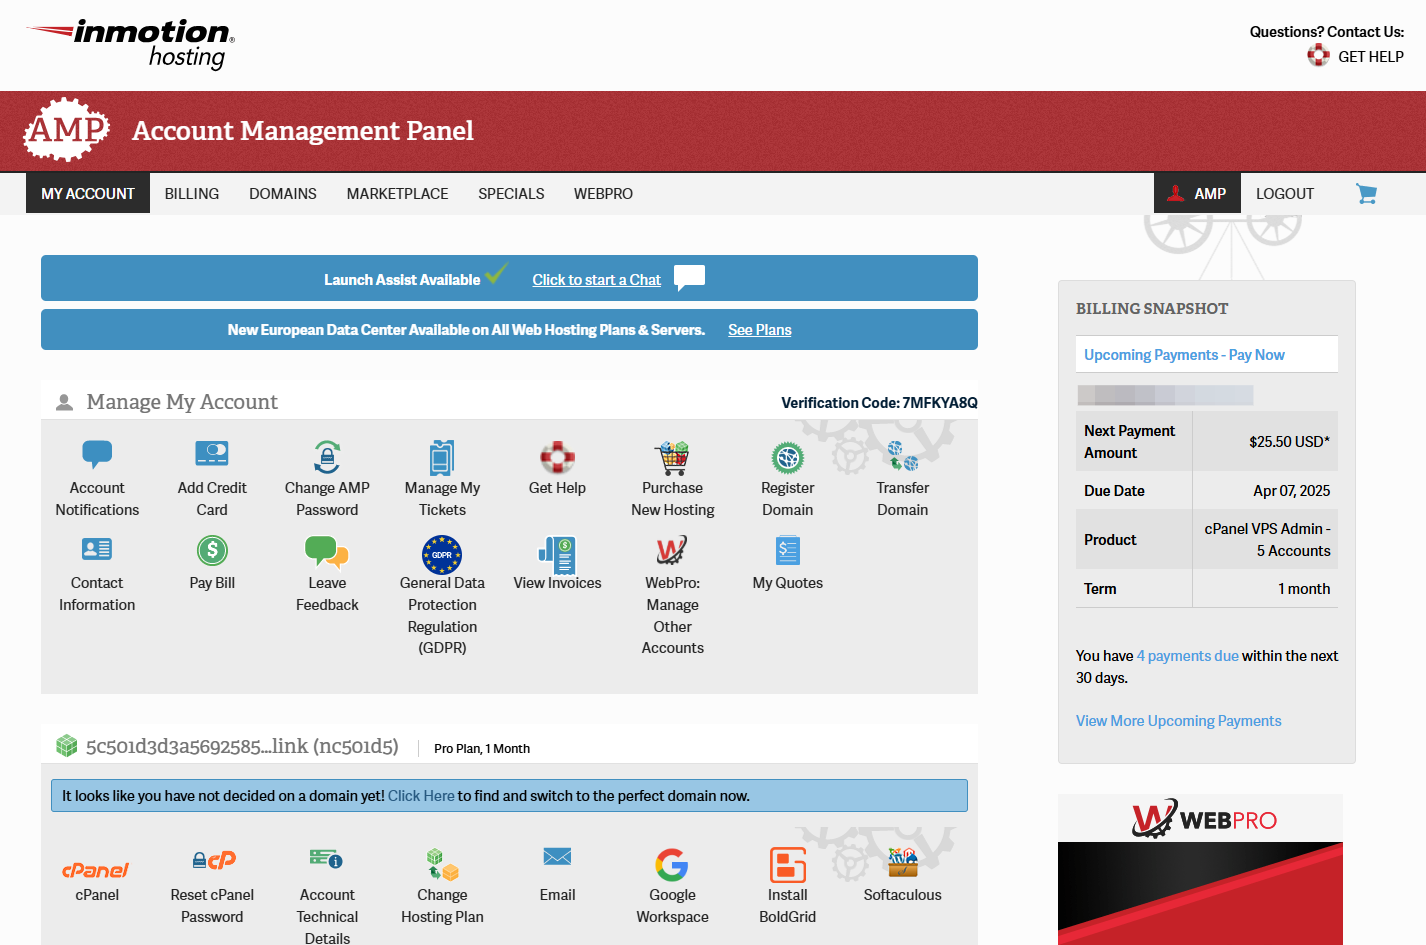This screenshot has width=1426, height=945.
Task: Click the 'Apr 07, 2025' due date
Action: pyautogui.click(x=1291, y=491)
